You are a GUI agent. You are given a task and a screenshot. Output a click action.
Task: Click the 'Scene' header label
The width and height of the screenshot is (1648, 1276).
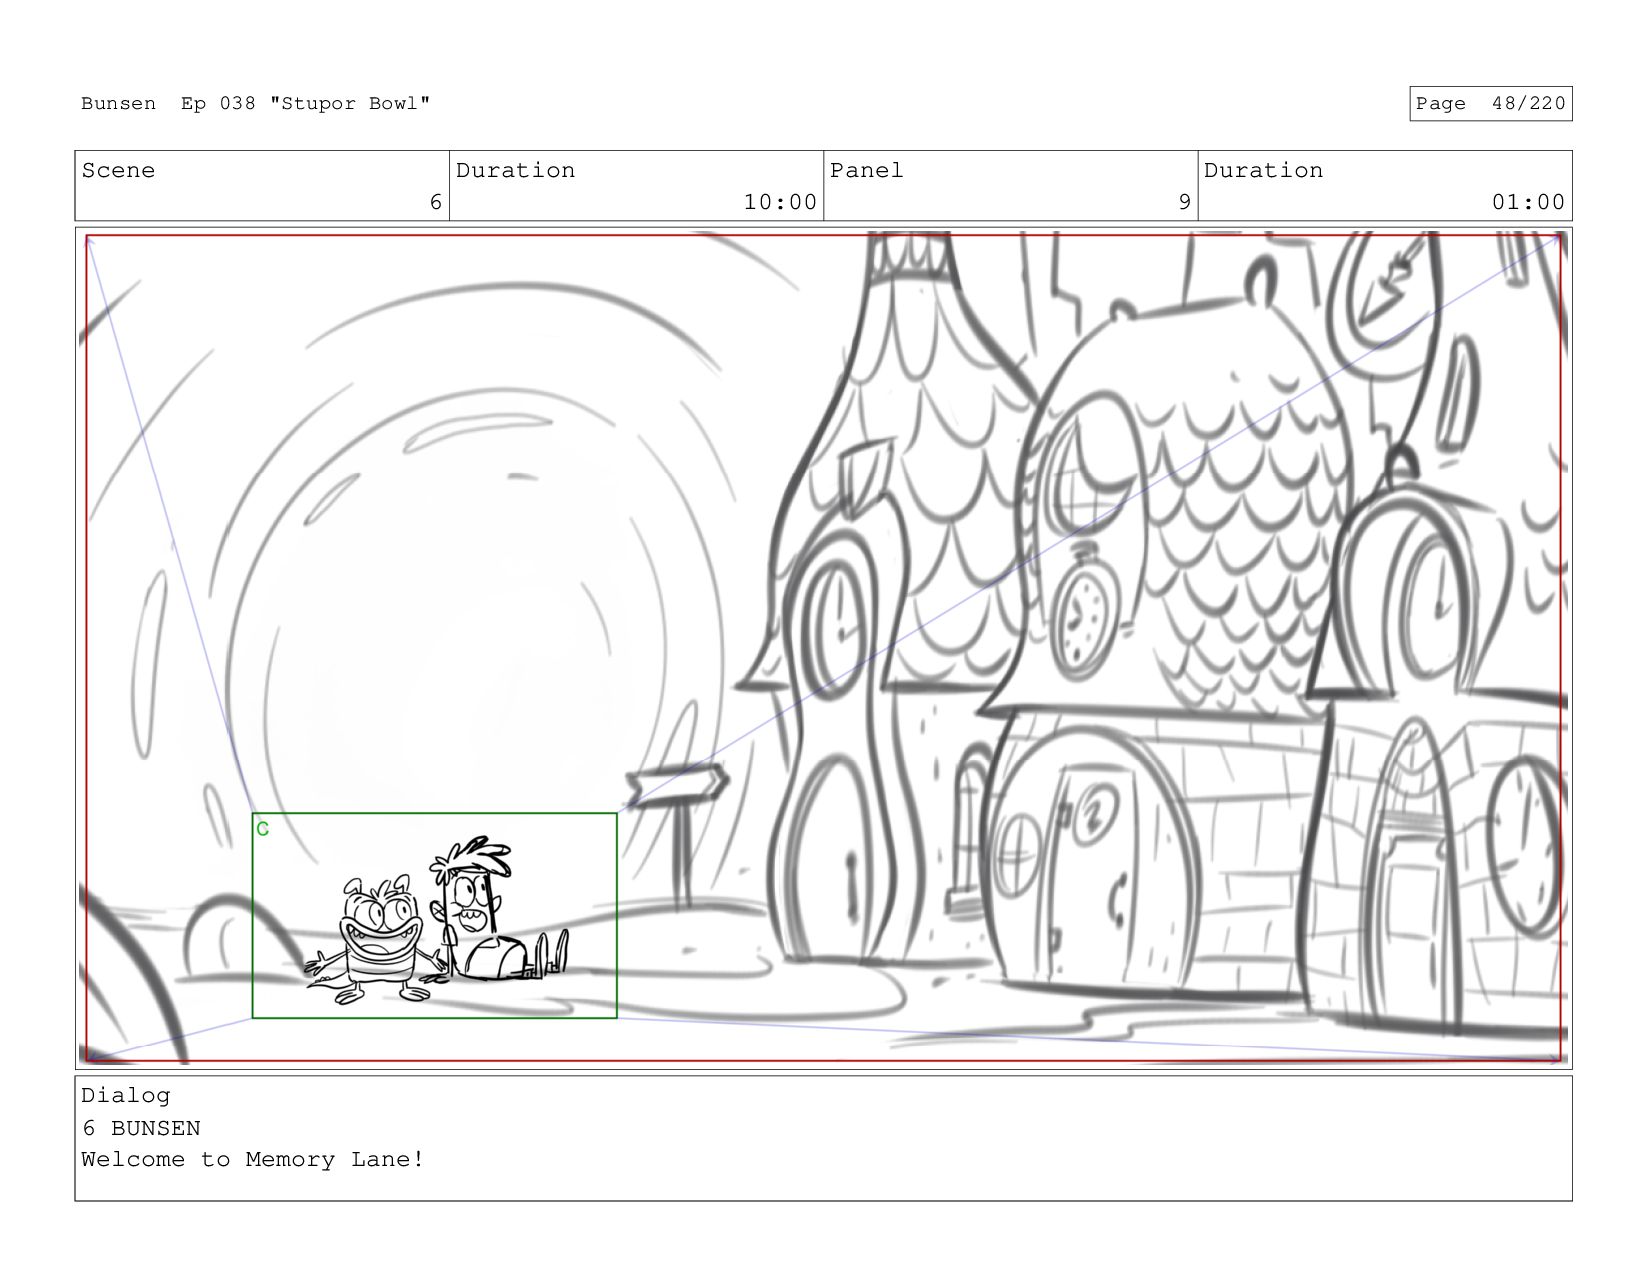click(118, 171)
